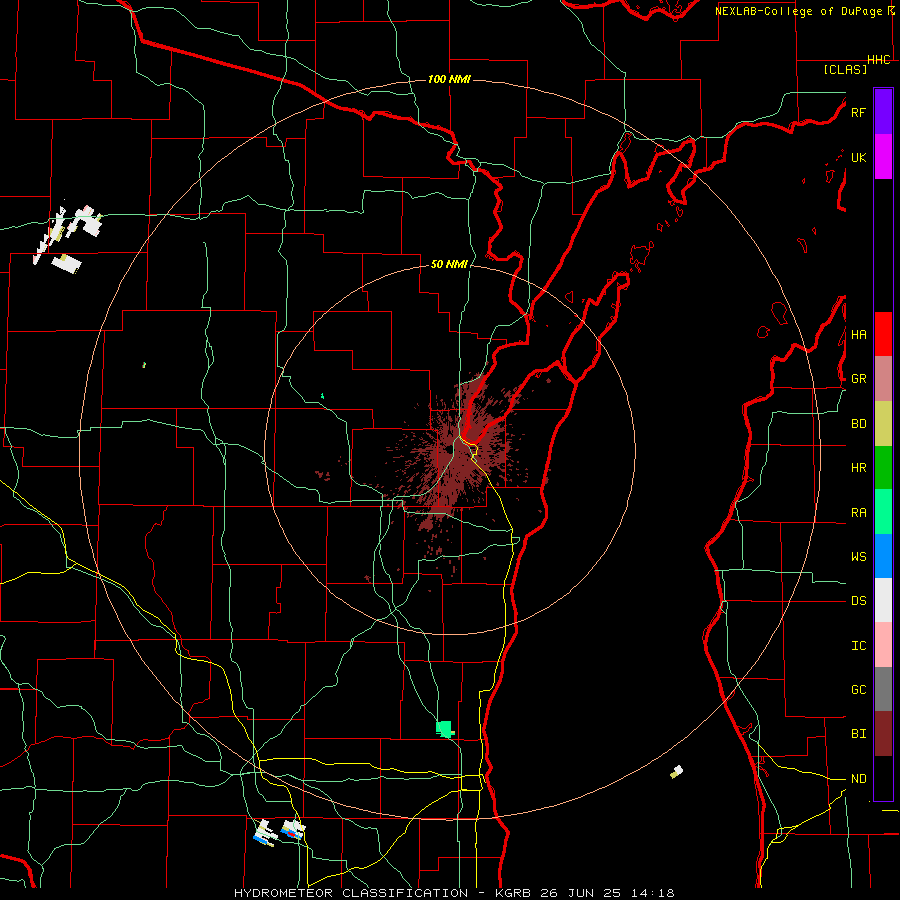
Task: Click the UK legend label
Action: [x=858, y=157]
